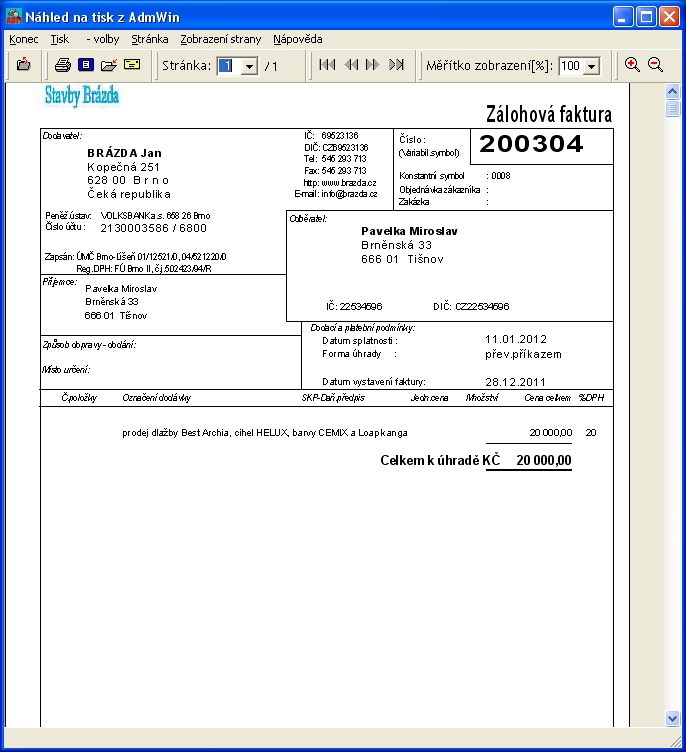
Task: Click the blue print options icon
Action: 86,64
